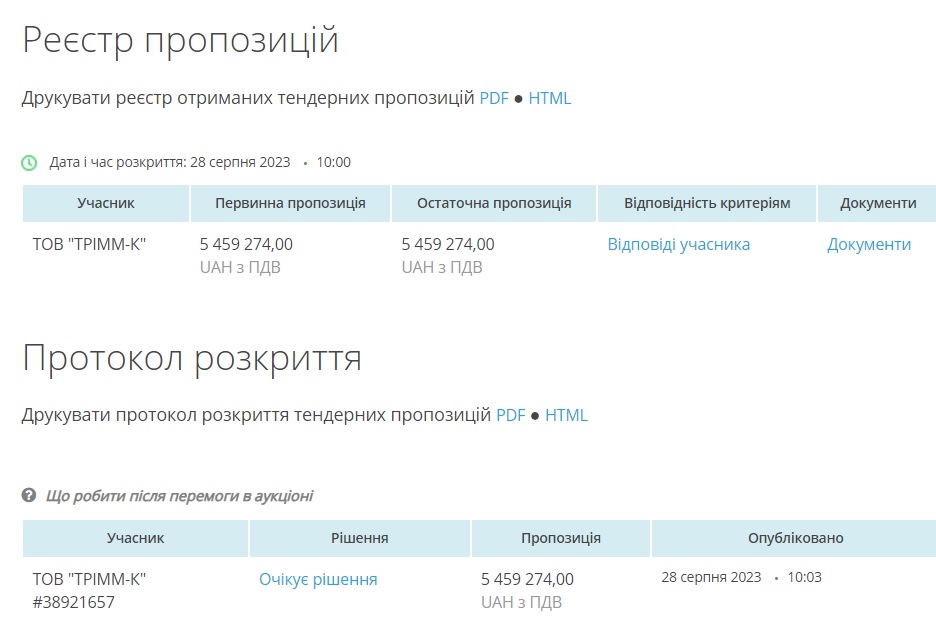Click 'Учасник' header in proposals register
Image resolution: width=936 pixels, height=631 pixels.
[x=106, y=204]
